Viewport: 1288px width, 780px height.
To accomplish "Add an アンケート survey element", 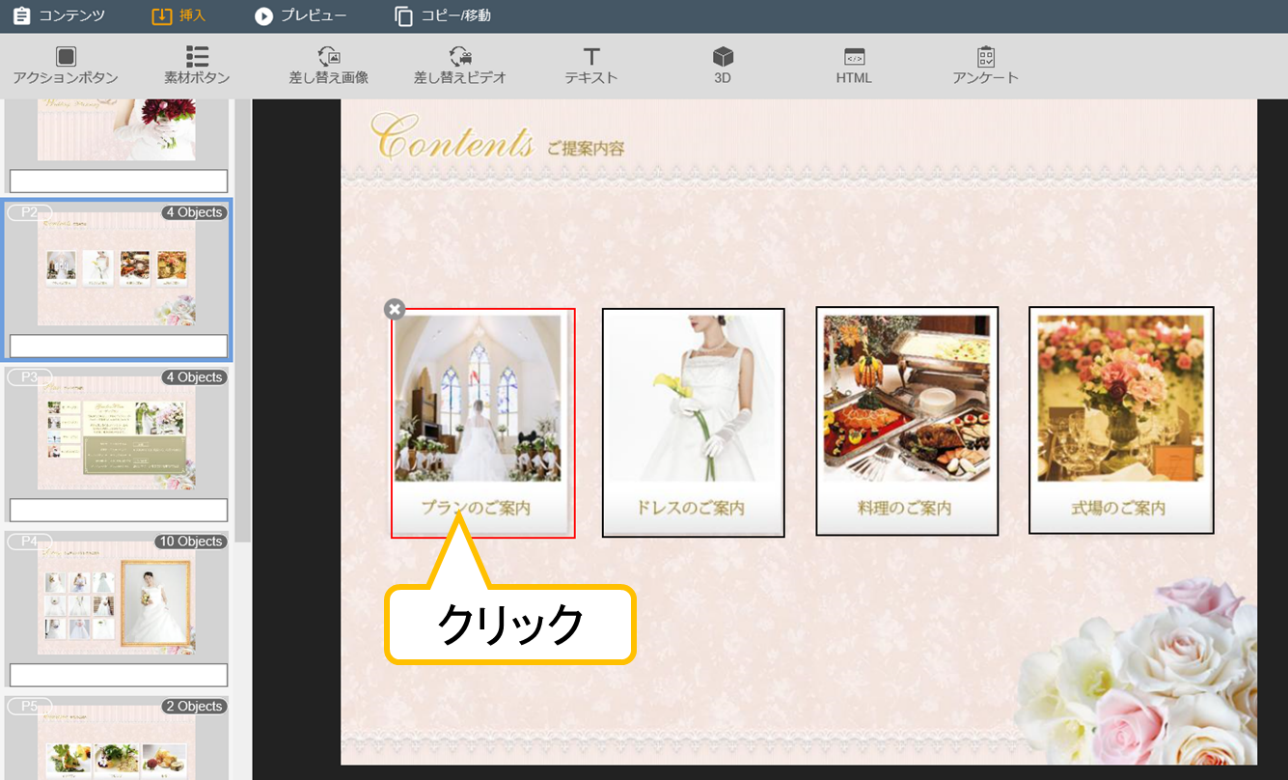I will click(x=985, y=65).
